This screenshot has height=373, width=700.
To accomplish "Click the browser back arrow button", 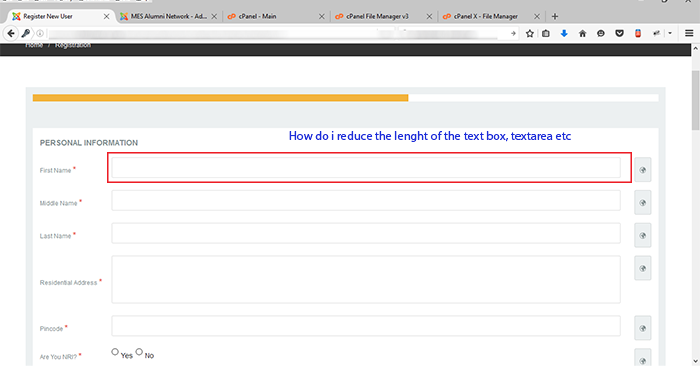I will (11, 33).
